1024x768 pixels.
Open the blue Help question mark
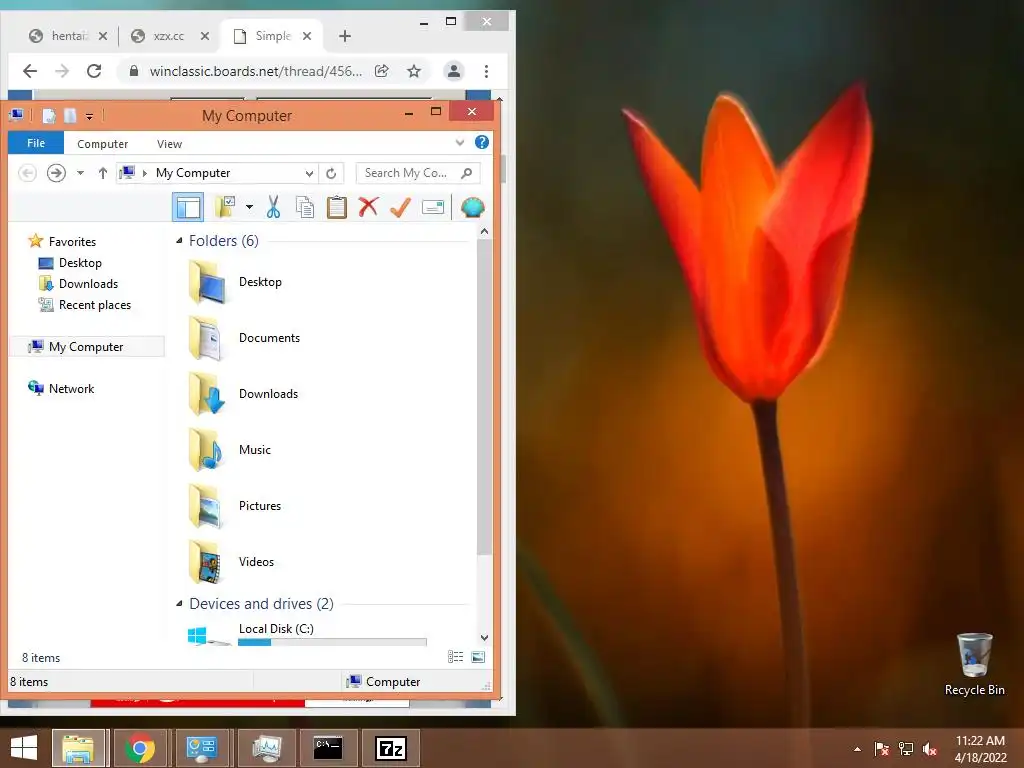click(482, 142)
